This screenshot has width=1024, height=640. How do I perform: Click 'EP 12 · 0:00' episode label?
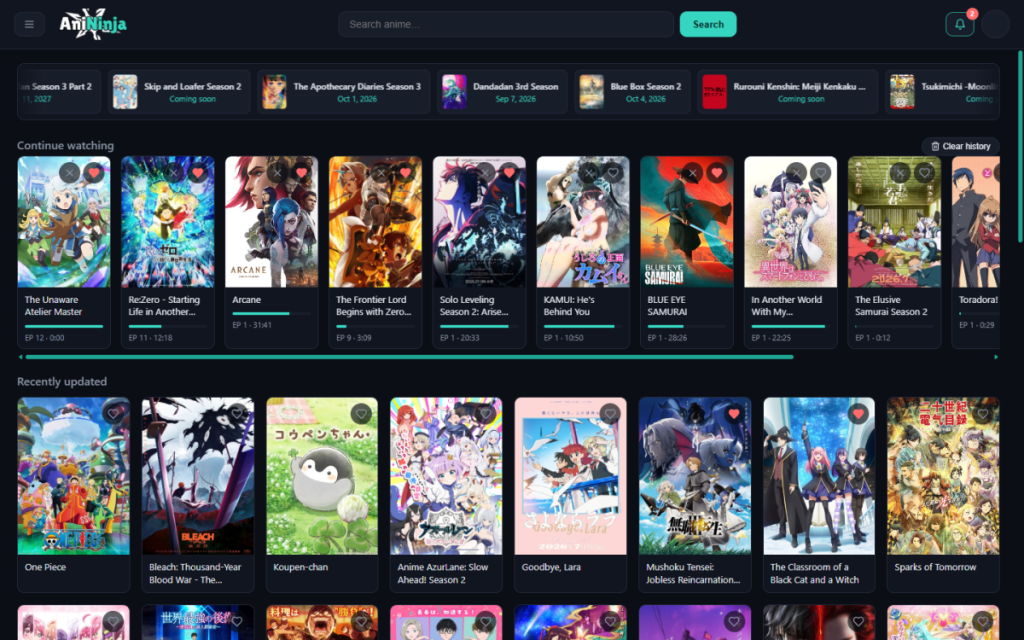(x=44, y=338)
